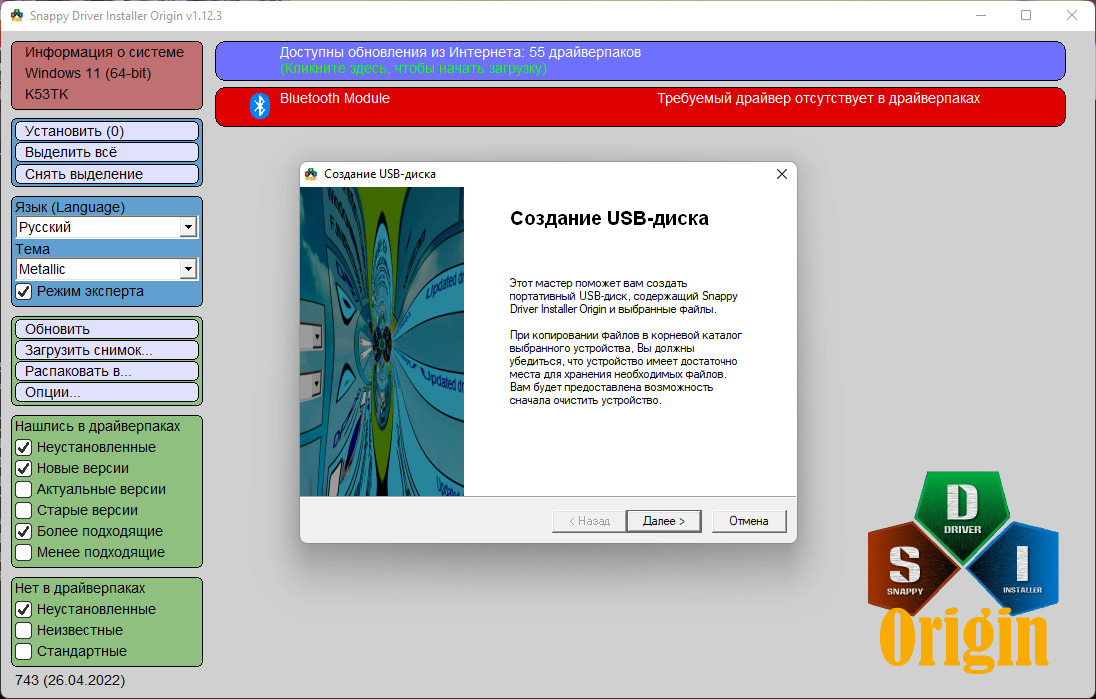Click Отмена in the USB dialog
The height and width of the screenshot is (699, 1096).
[749, 521]
